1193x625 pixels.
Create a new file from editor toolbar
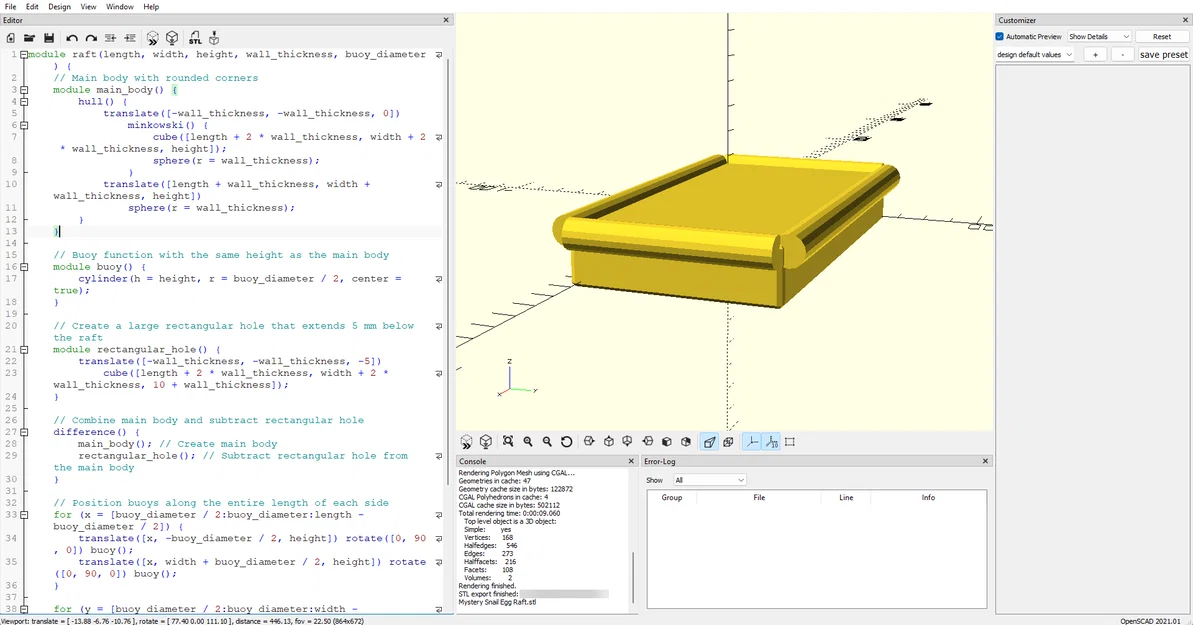11,38
